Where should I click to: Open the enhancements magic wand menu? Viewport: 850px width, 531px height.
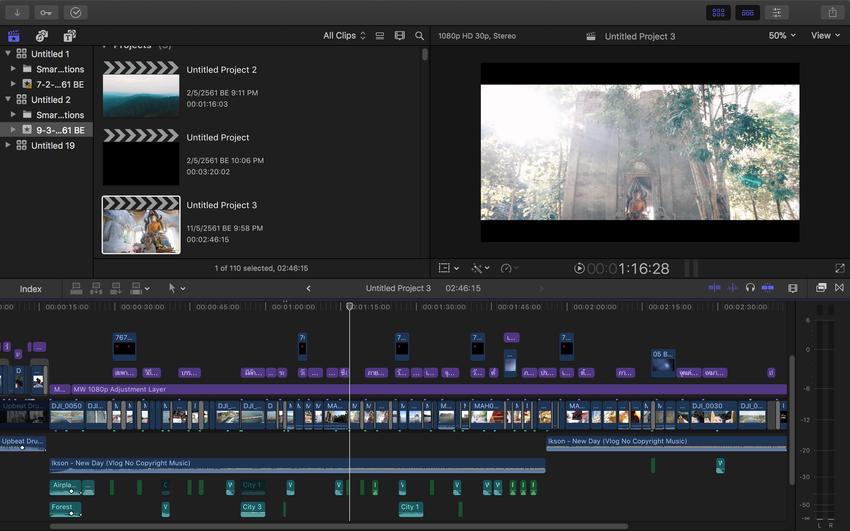[480, 268]
